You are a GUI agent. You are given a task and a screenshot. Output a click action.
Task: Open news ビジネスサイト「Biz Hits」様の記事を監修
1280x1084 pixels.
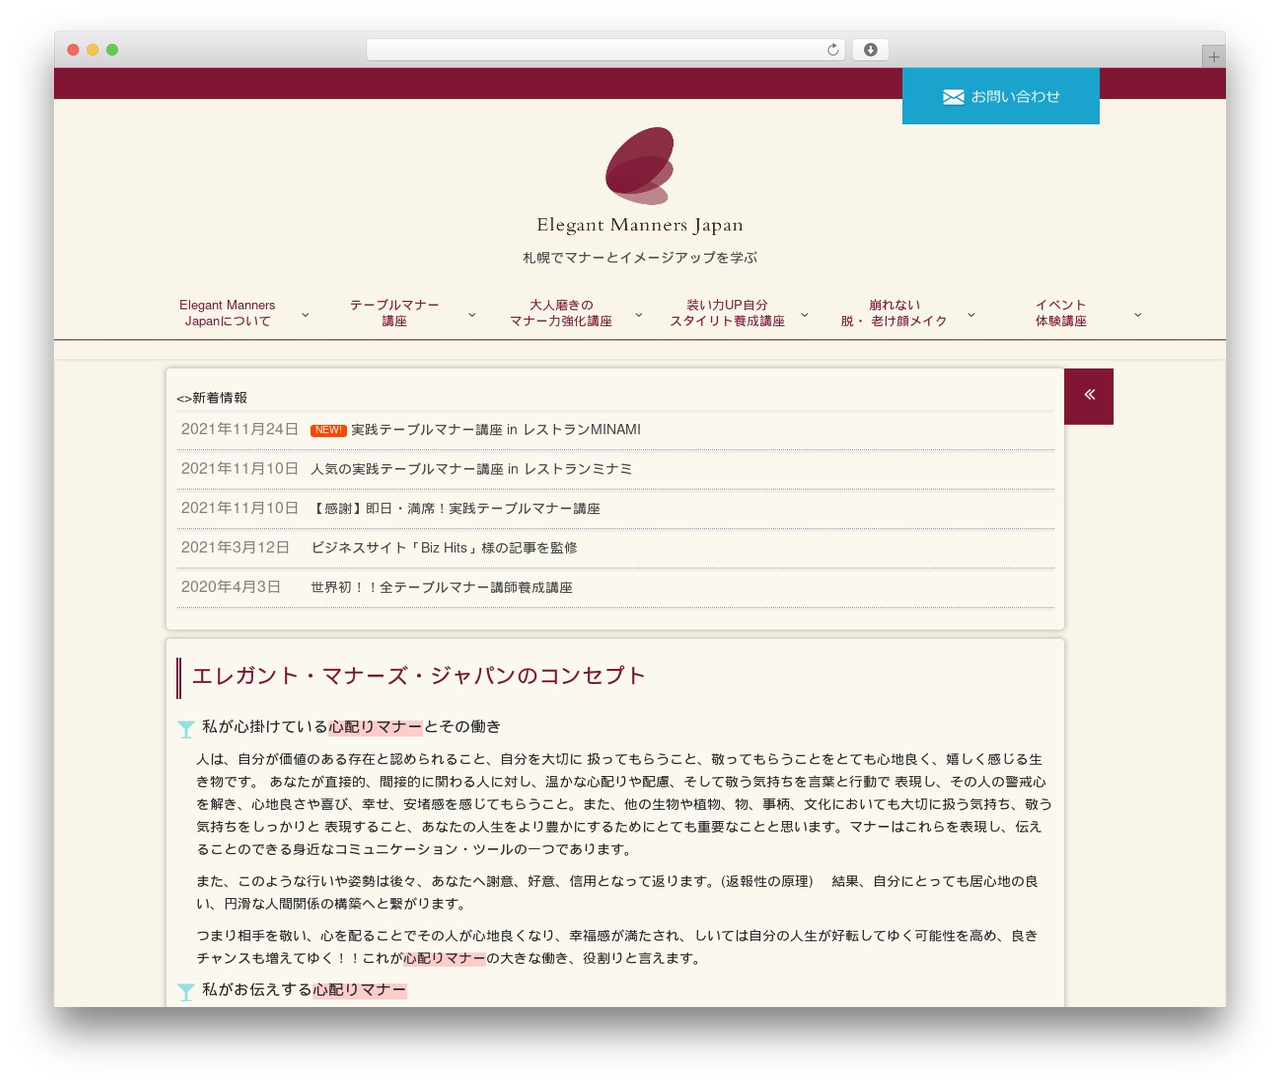[x=444, y=548]
